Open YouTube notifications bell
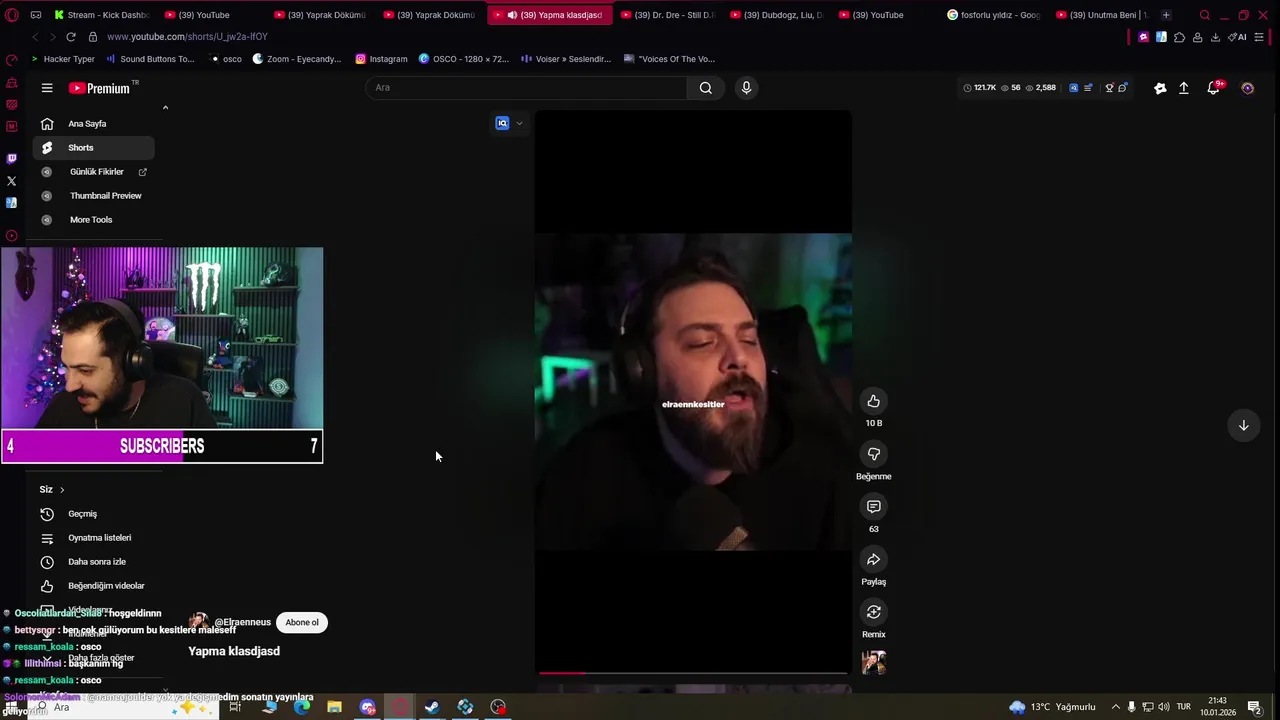The height and width of the screenshot is (720, 1280). [x=1214, y=88]
